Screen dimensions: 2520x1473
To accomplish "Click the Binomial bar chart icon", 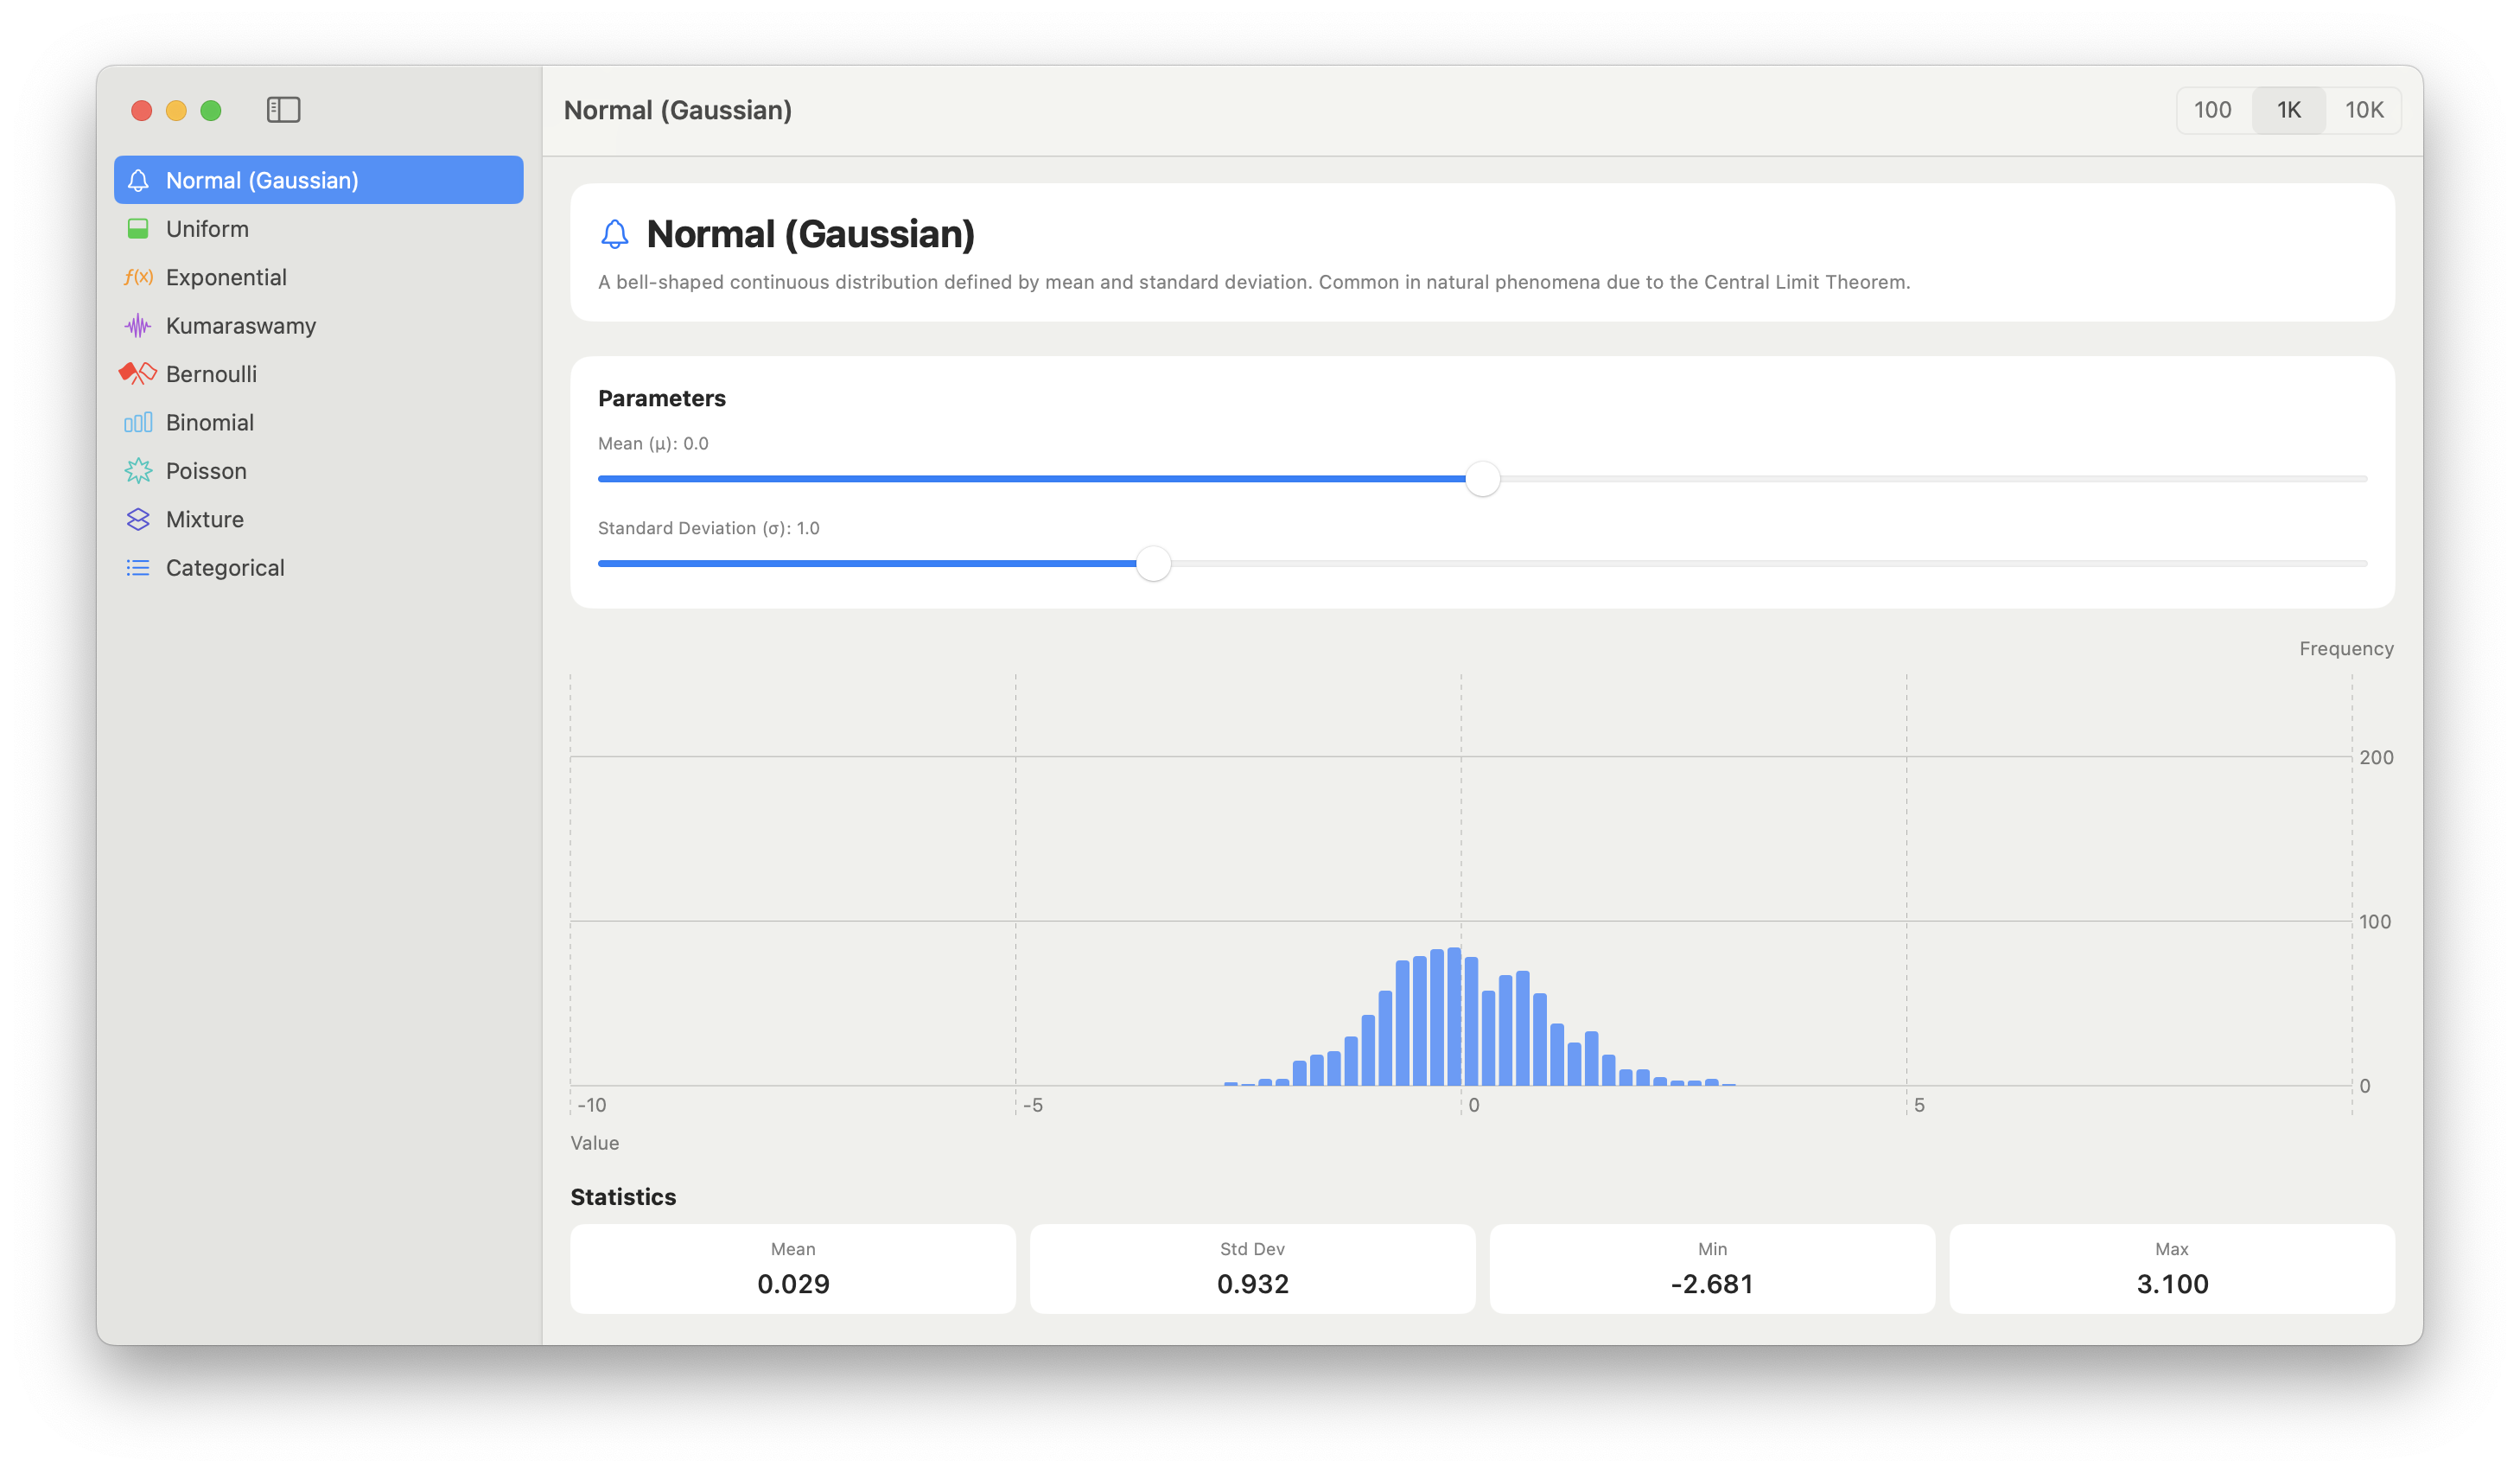I will tap(138, 422).
